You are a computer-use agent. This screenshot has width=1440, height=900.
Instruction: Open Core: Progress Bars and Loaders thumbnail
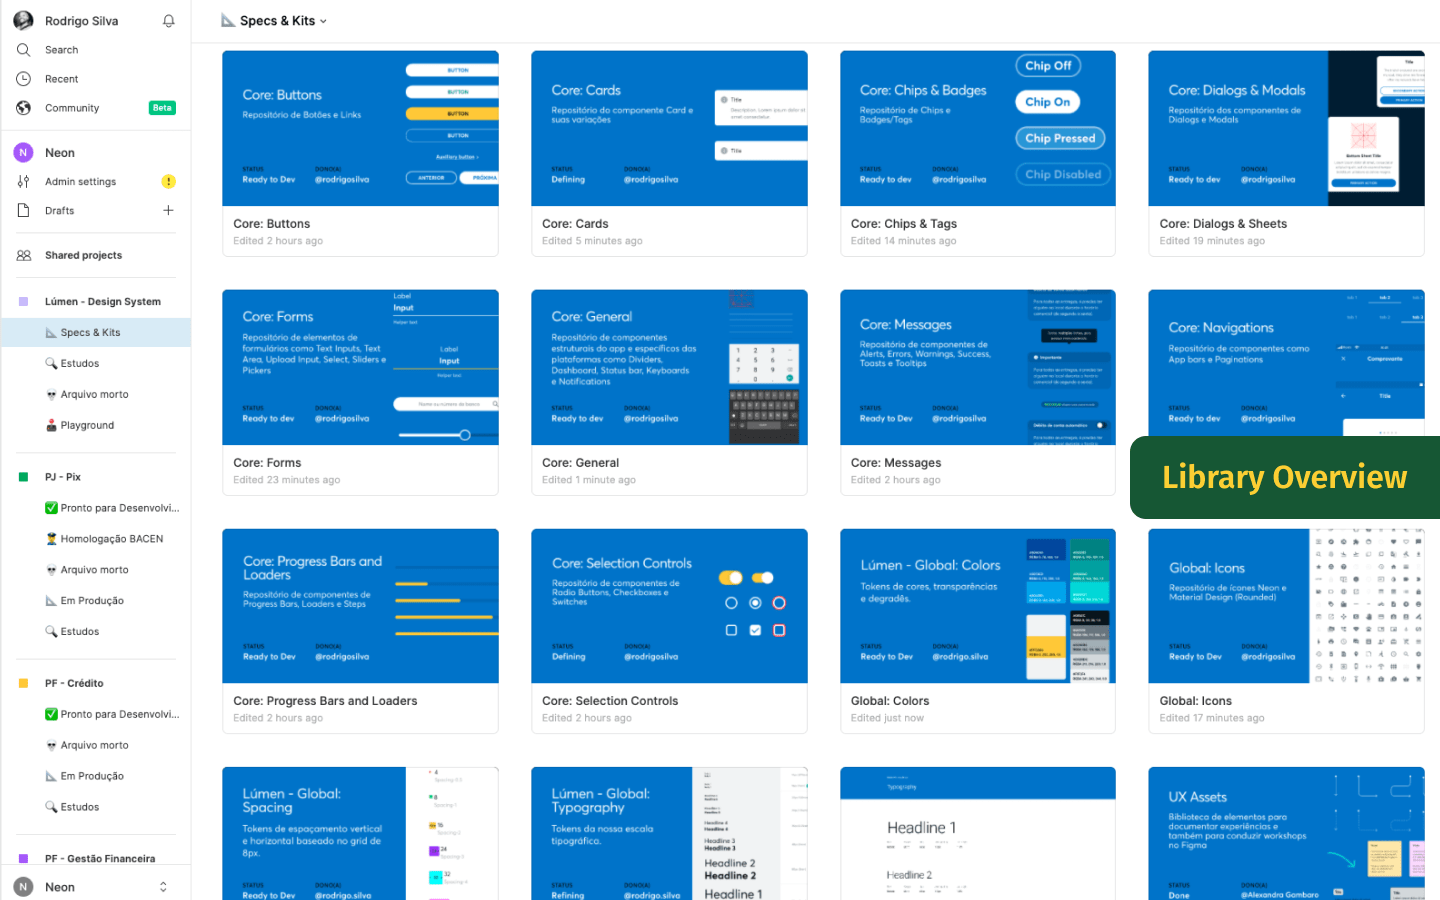360,606
